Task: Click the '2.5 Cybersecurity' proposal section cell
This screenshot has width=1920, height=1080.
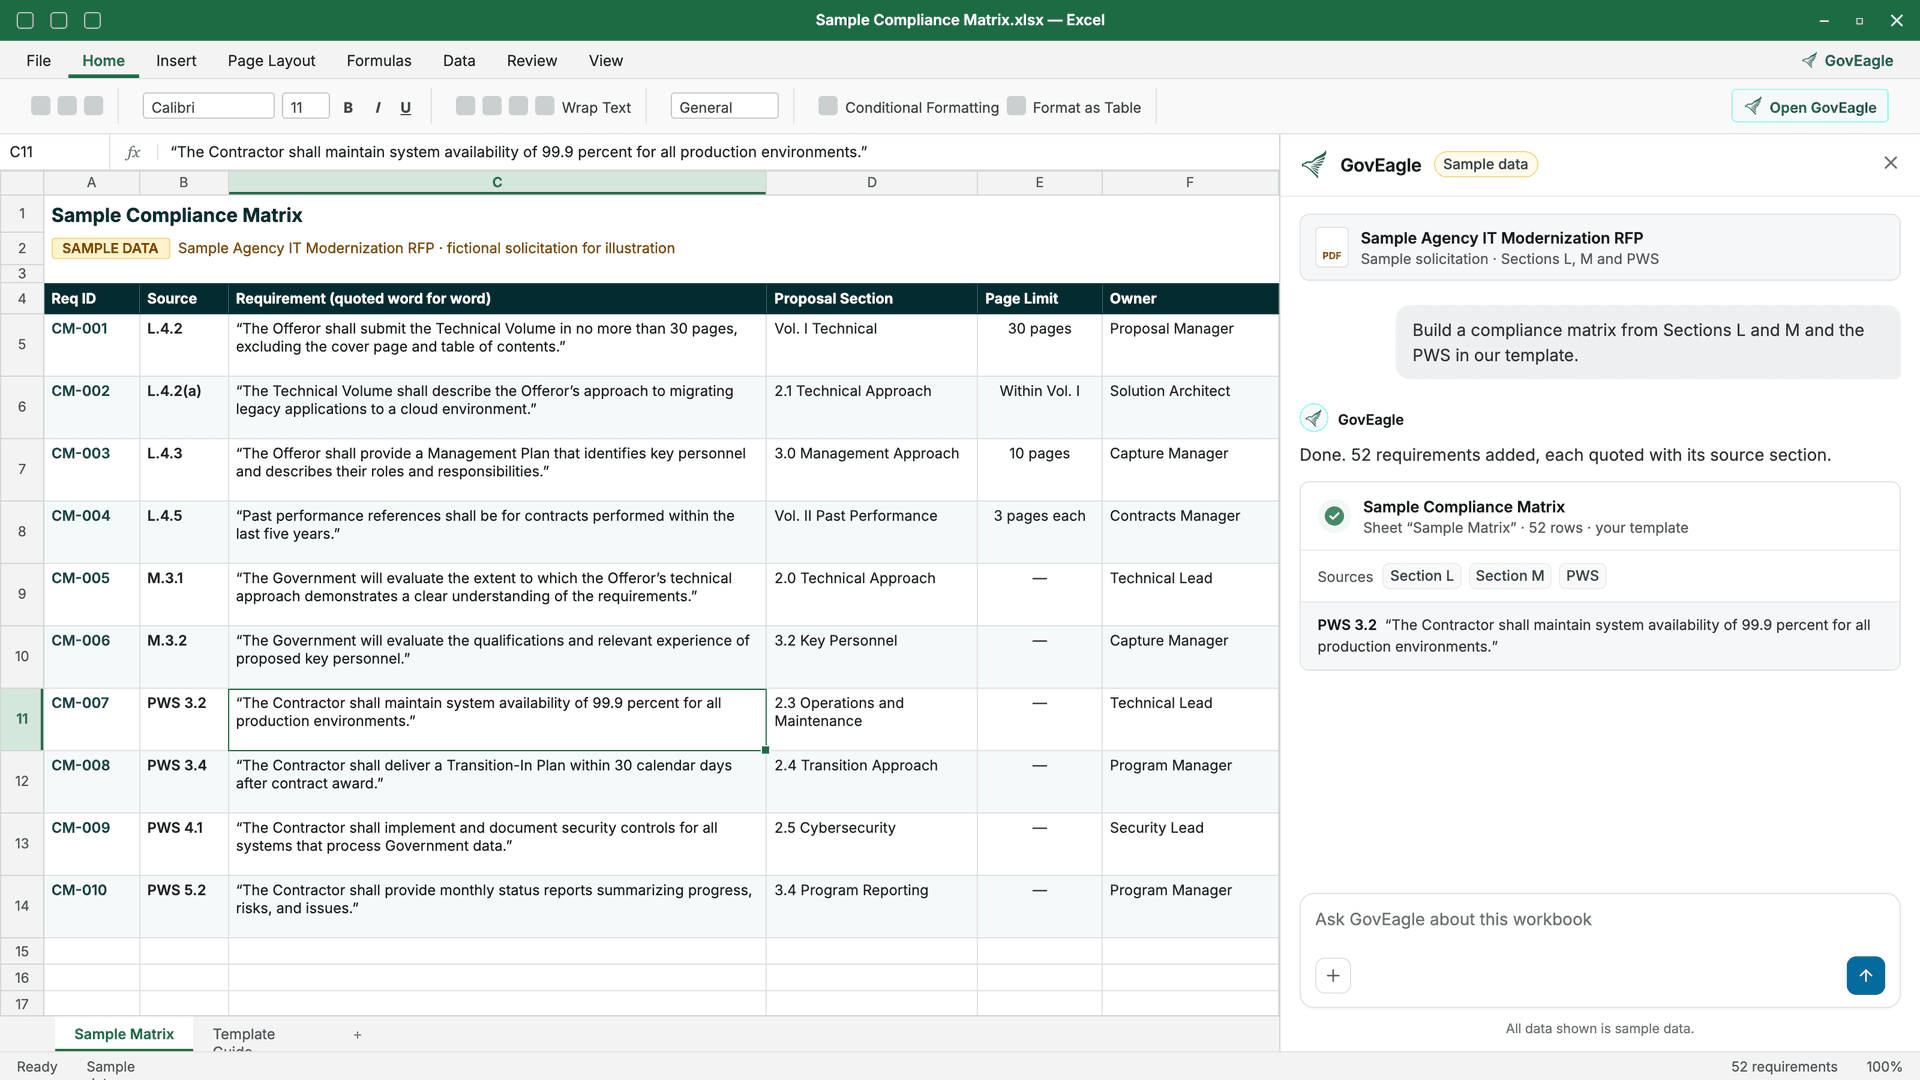Action: click(871, 844)
